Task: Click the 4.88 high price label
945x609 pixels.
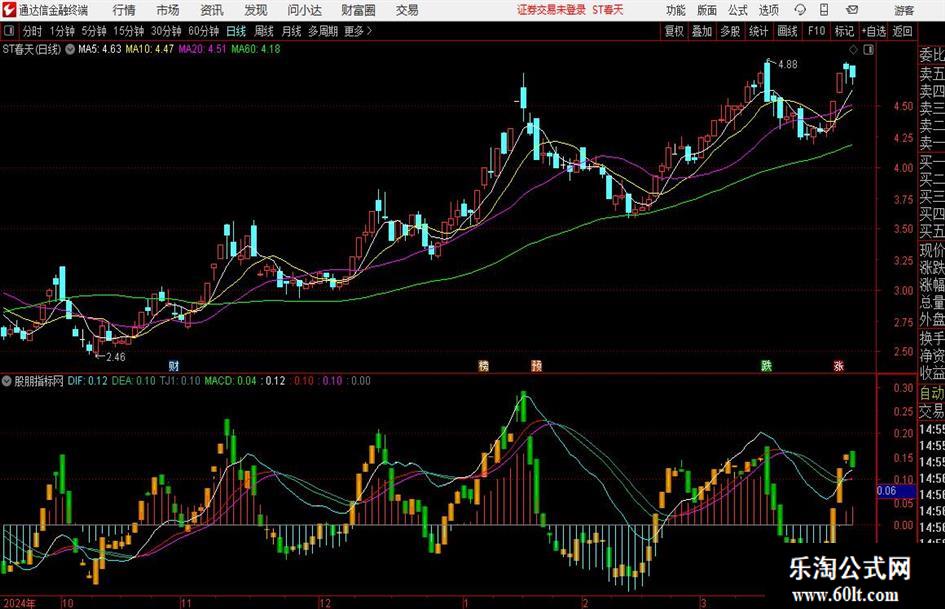Action: tap(788, 65)
